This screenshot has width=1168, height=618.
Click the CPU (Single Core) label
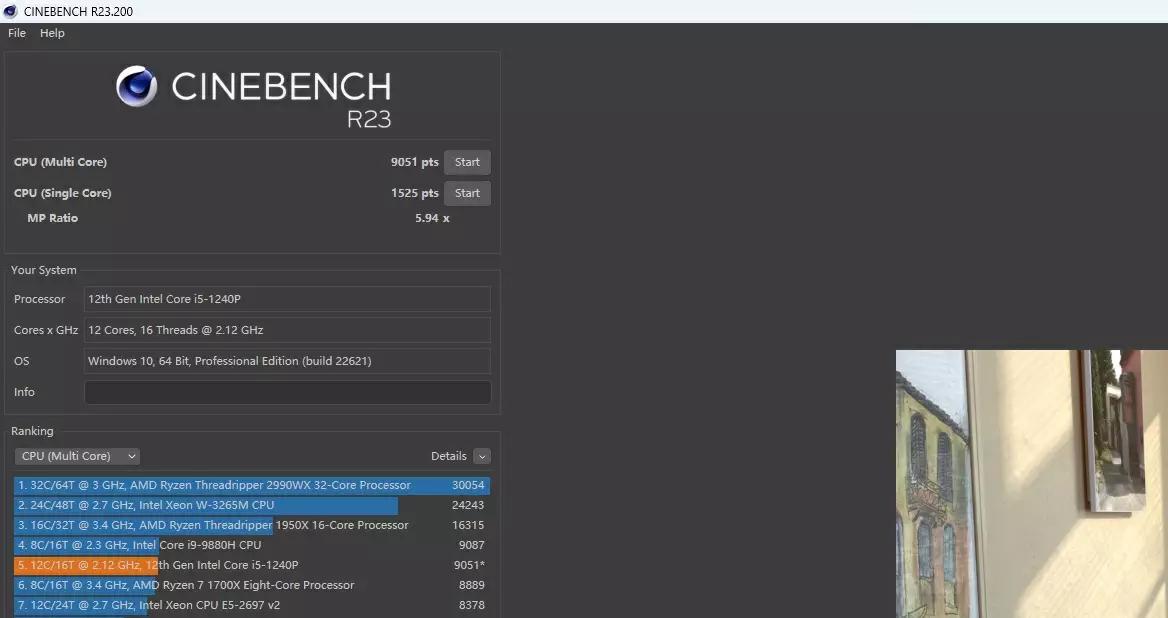tap(63, 193)
